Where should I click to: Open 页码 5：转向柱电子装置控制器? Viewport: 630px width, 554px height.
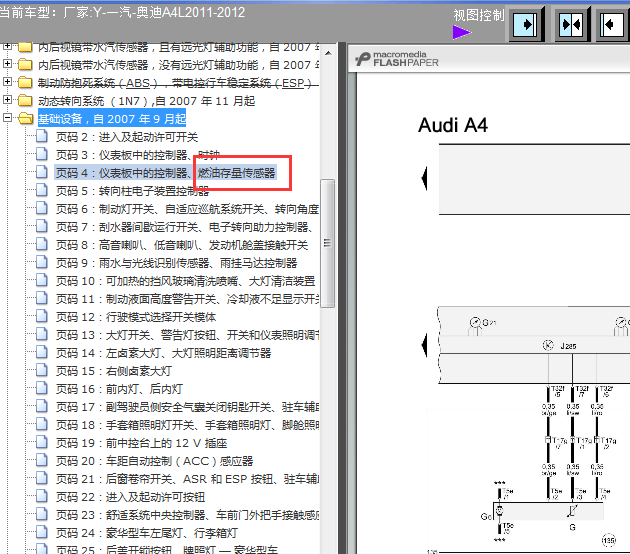pos(132,191)
